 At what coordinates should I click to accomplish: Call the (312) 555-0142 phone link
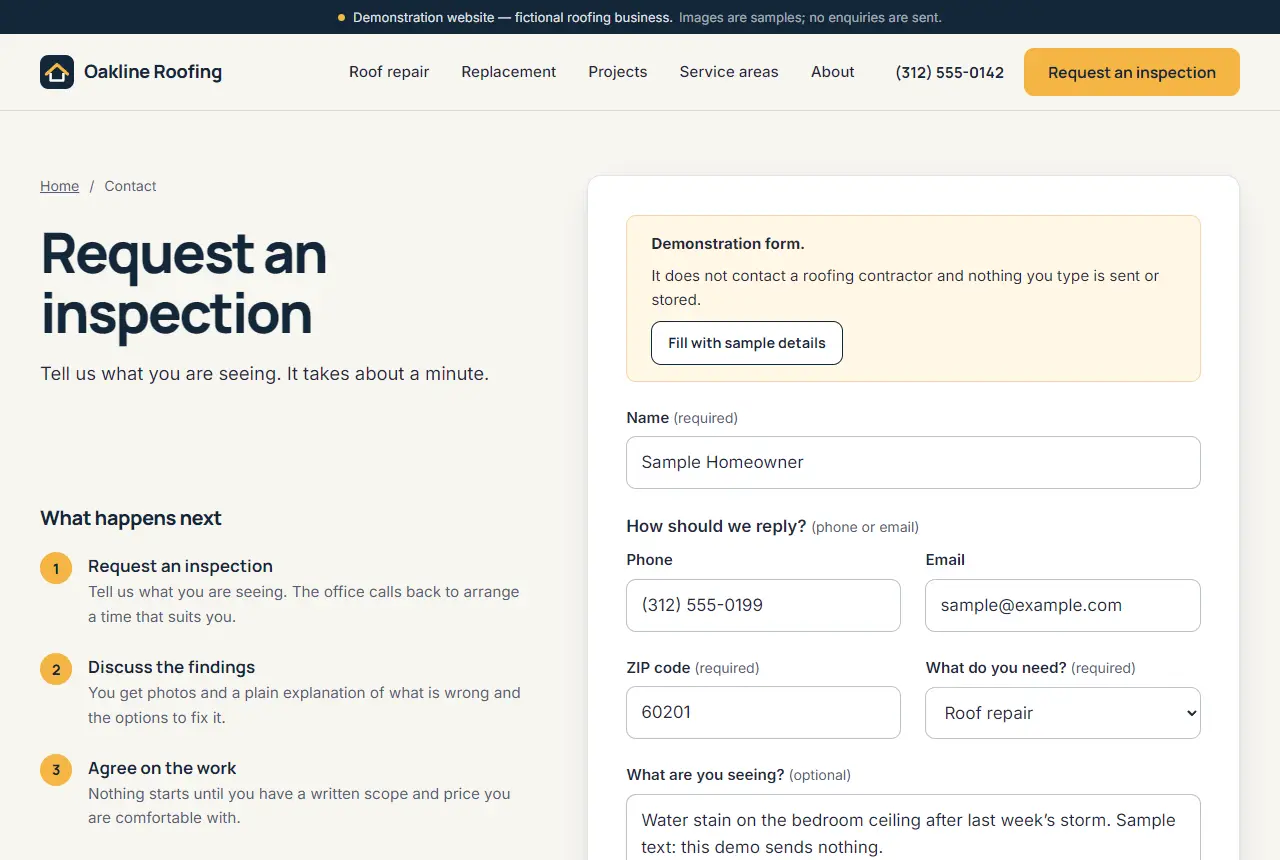pyautogui.click(x=950, y=72)
